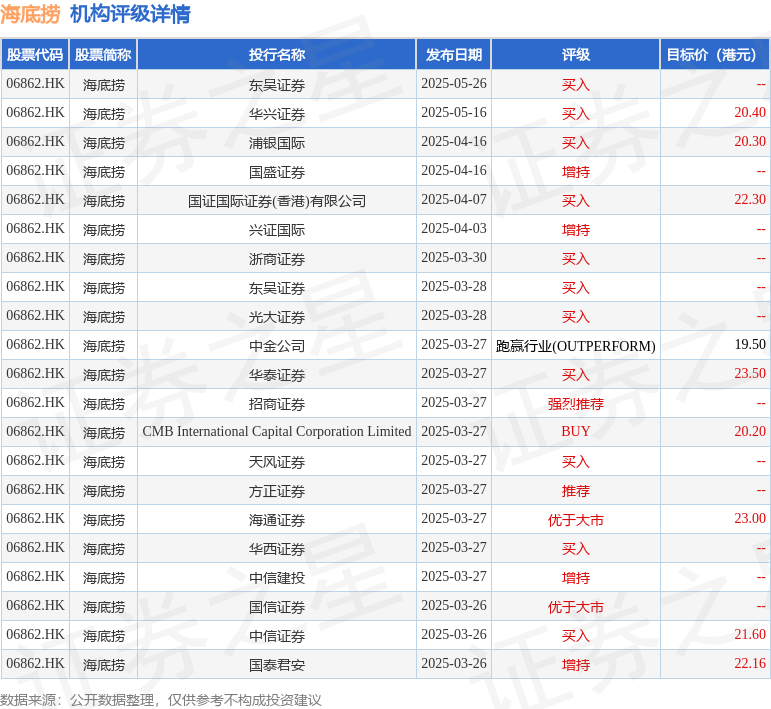Select the 发布日期 column header

click(x=454, y=55)
